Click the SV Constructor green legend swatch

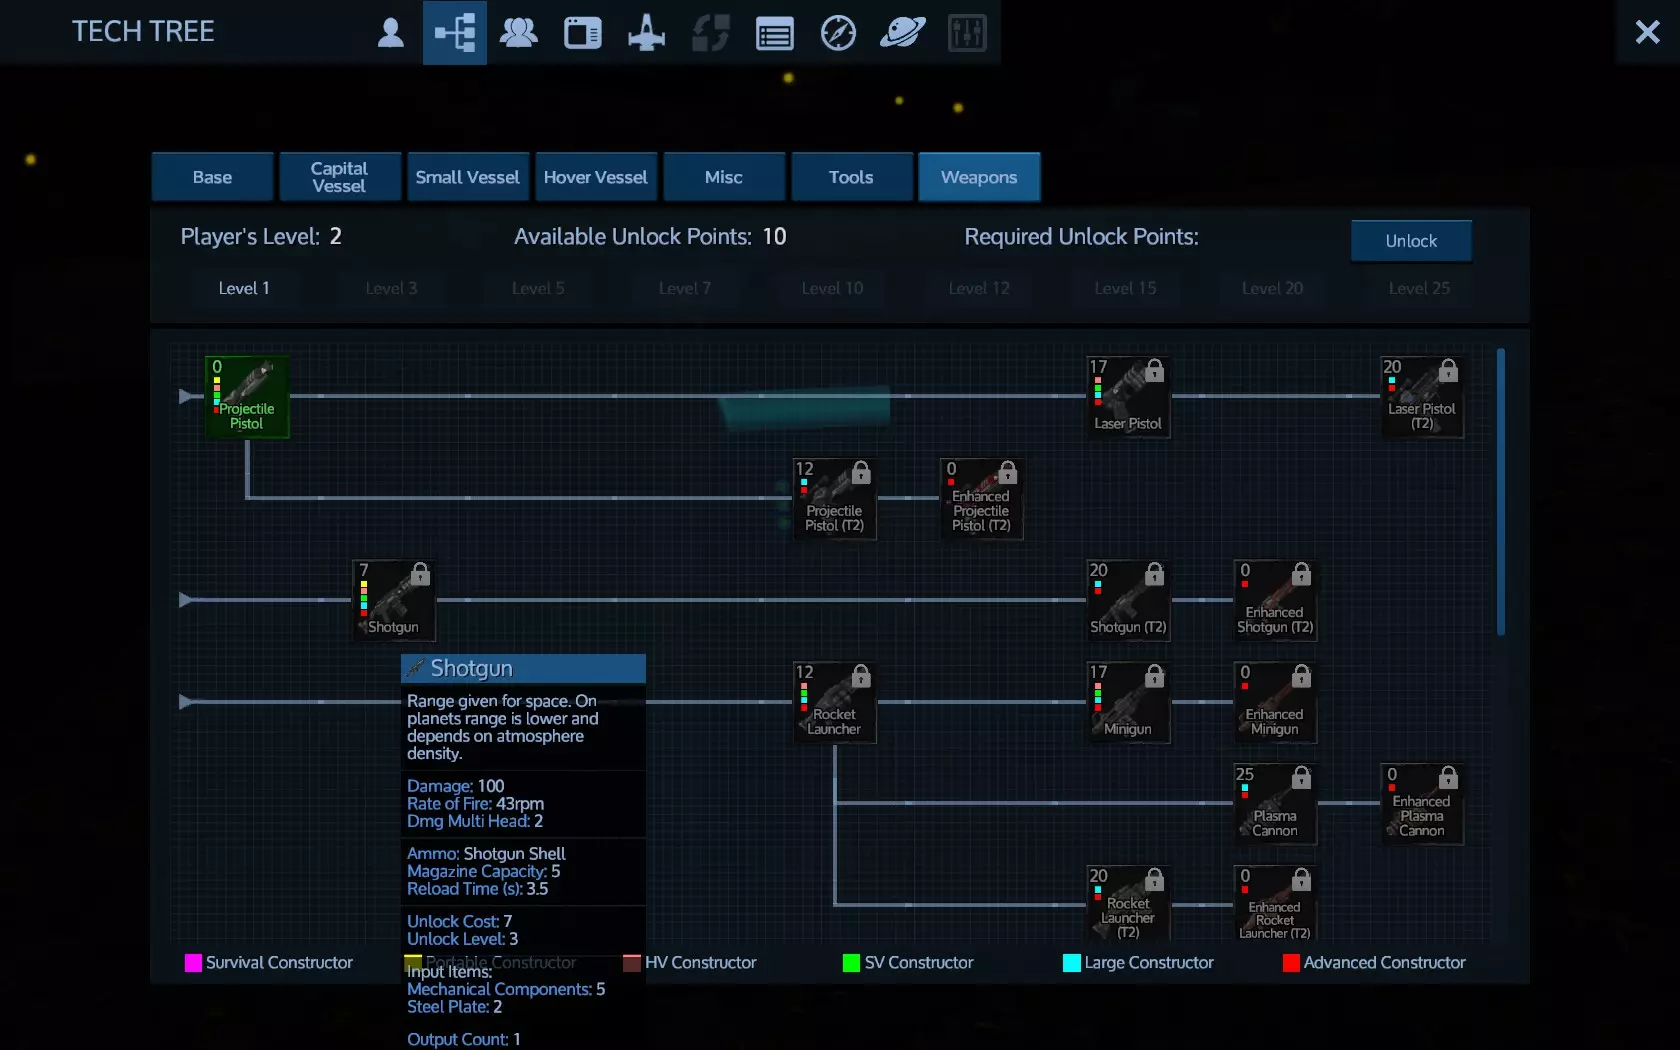pos(851,963)
